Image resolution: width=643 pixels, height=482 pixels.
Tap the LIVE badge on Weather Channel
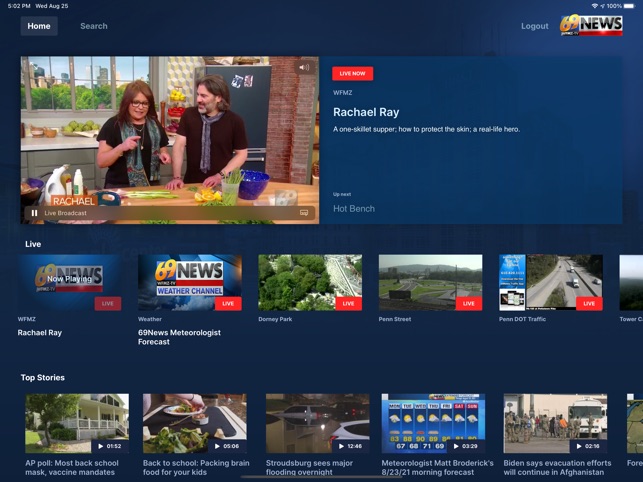[228, 304]
